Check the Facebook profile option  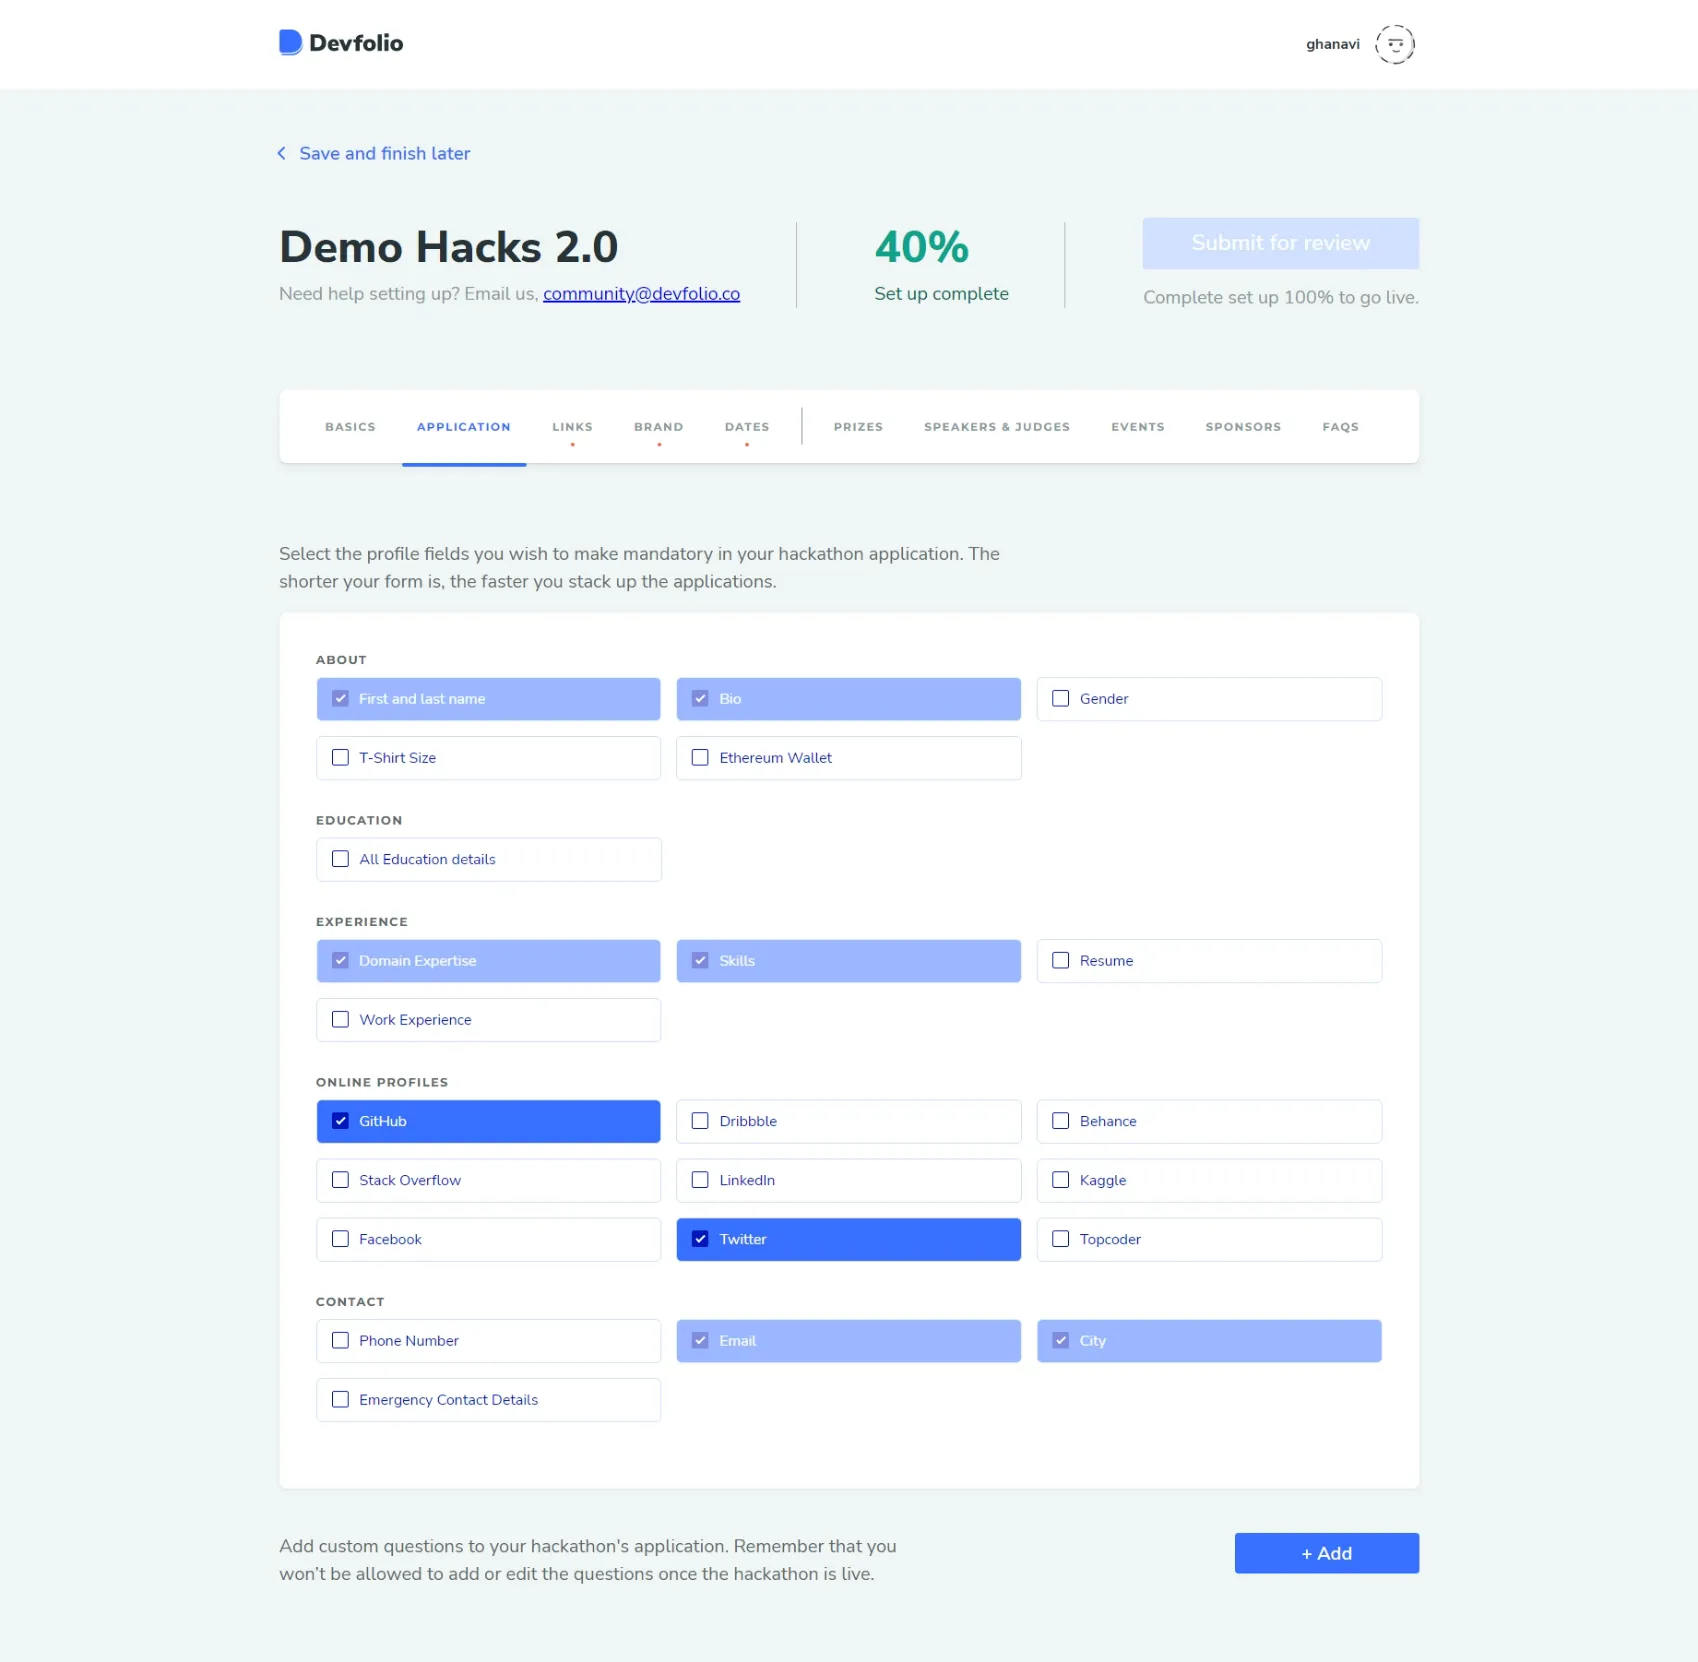[x=488, y=1240]
